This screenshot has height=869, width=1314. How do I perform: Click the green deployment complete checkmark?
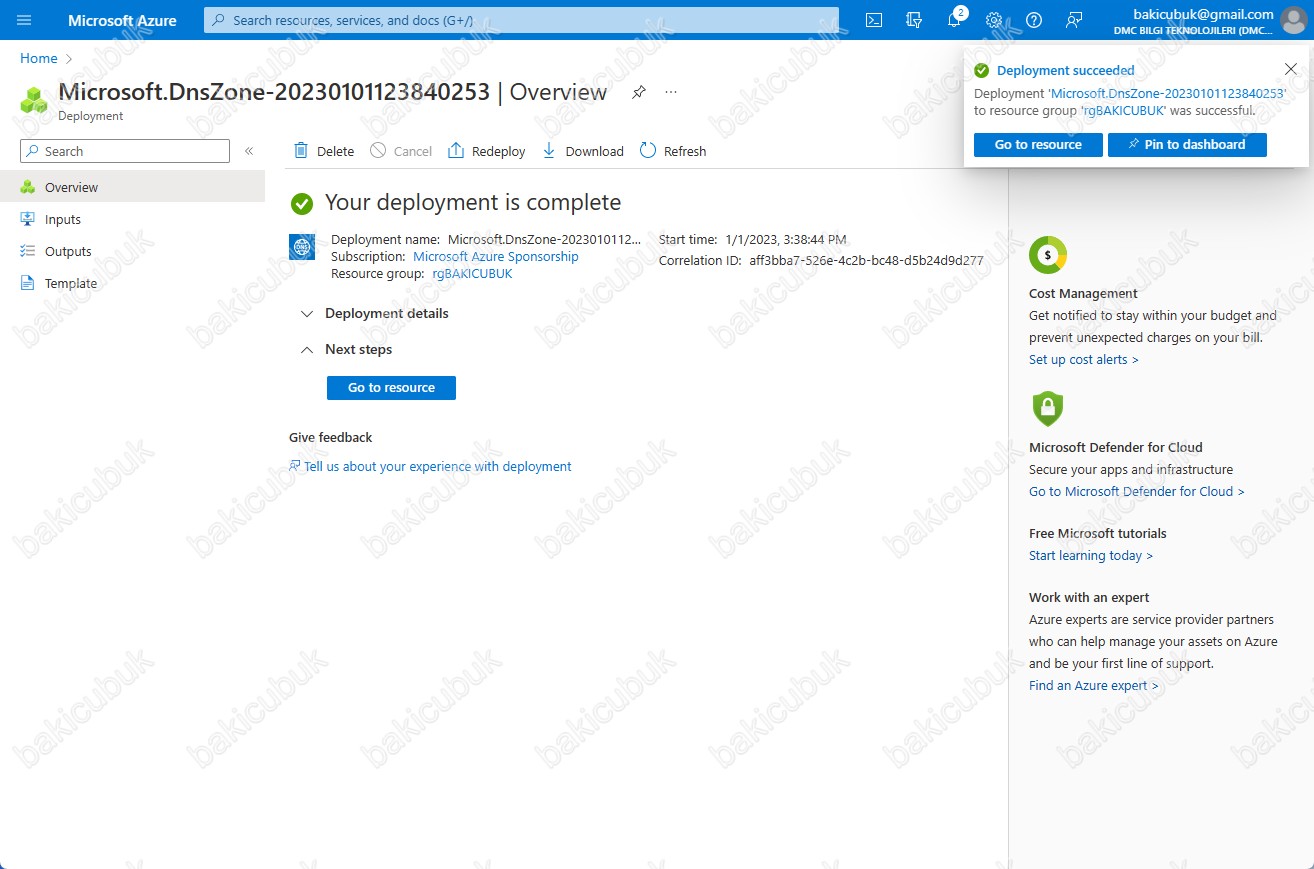(301, 204)
